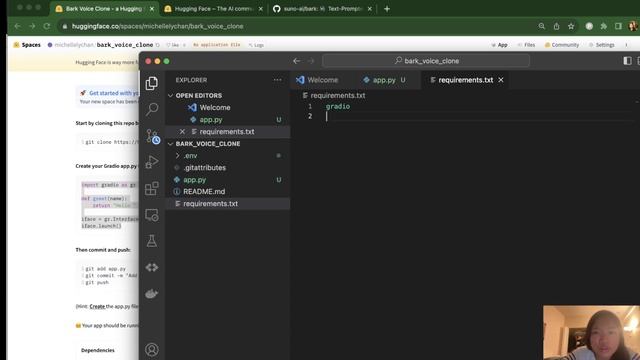
Task: Open the Logs button on the Space header
Action: 256,45
